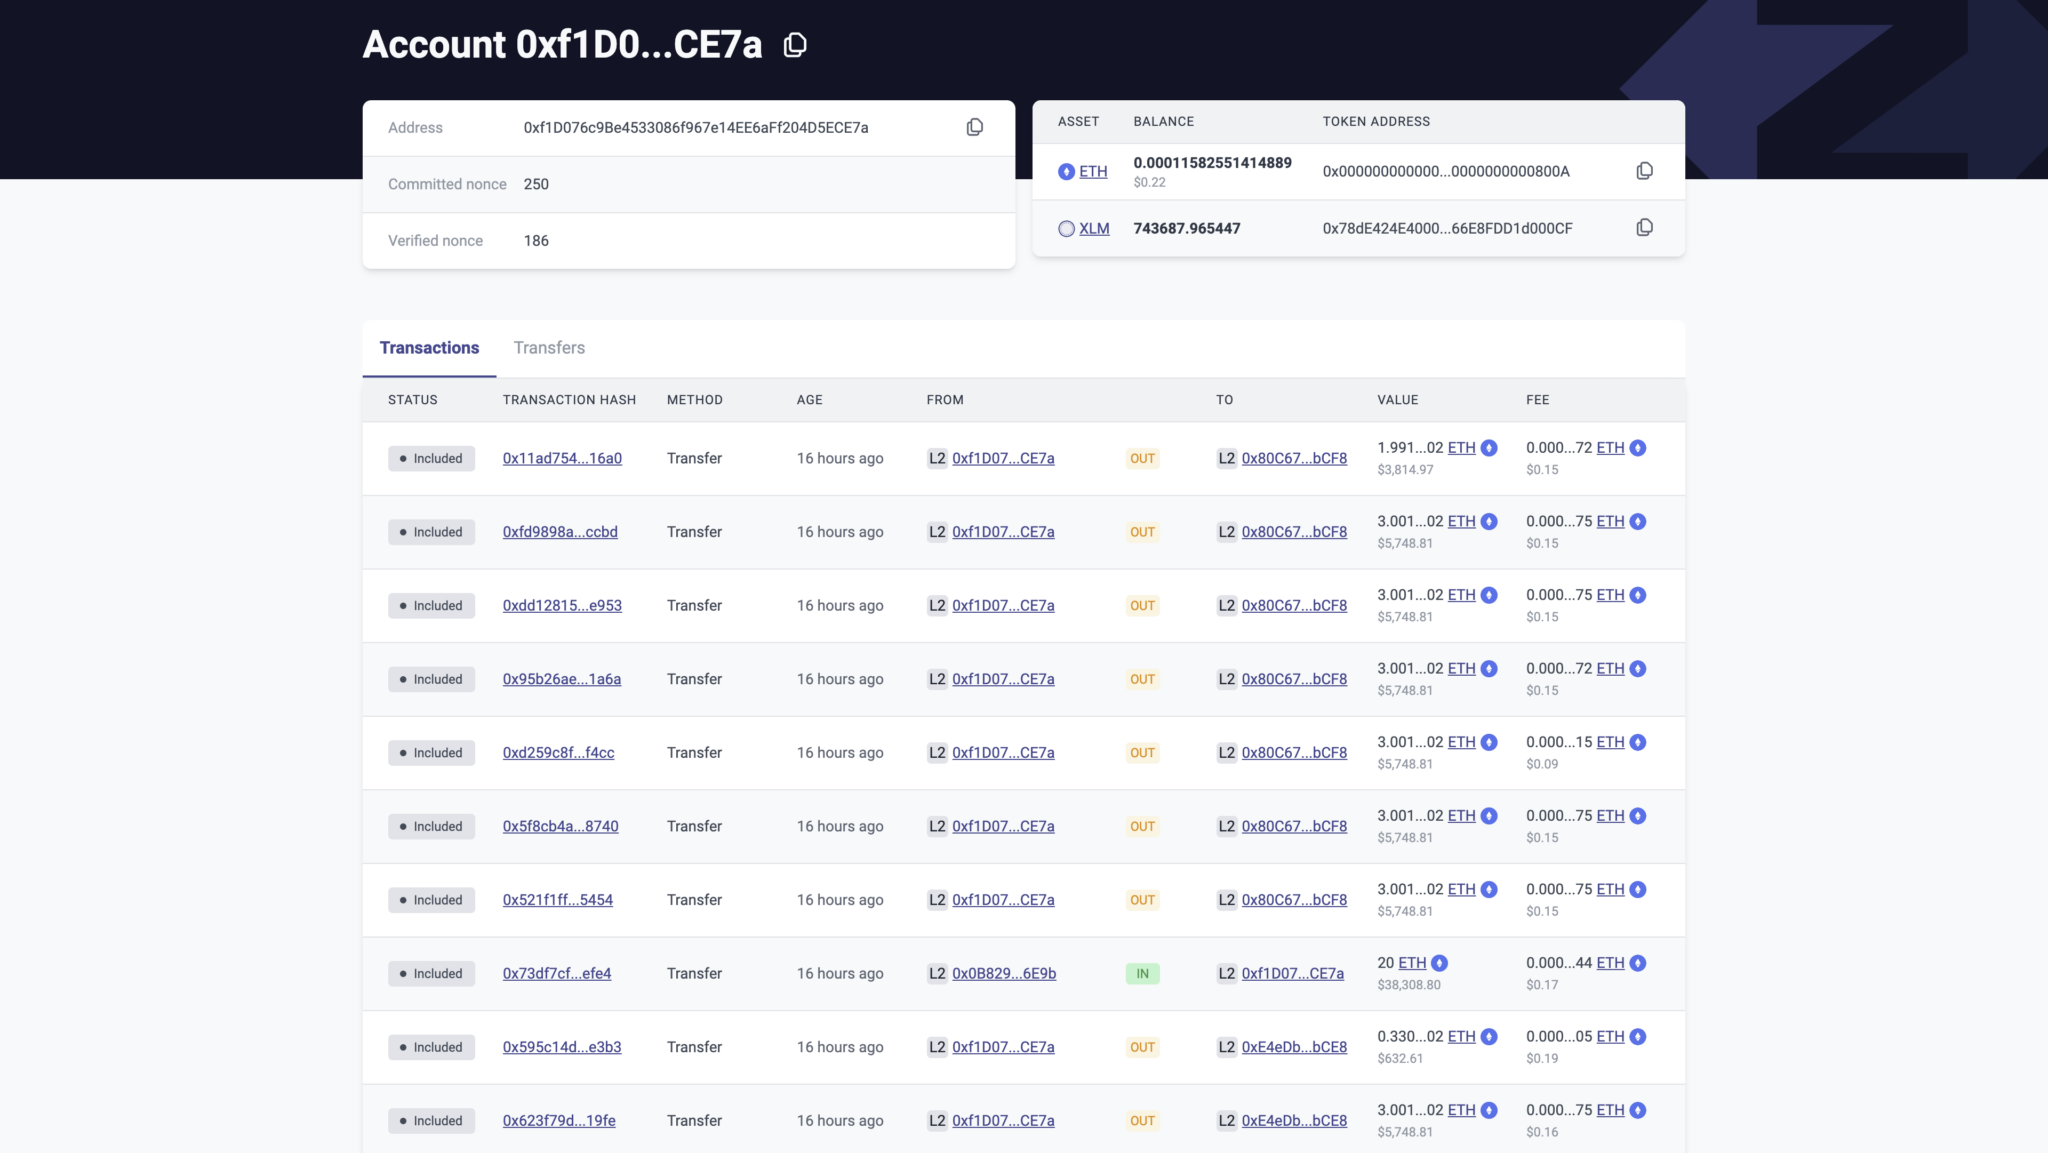Click ETH fee icon in 0x5f8cb4a...8740 row
This screenshot has width=2048, height=1153.
click(1638, 816)
